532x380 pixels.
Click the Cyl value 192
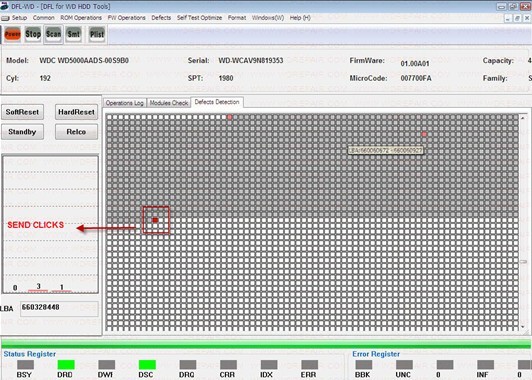click(x=45, y=78)
